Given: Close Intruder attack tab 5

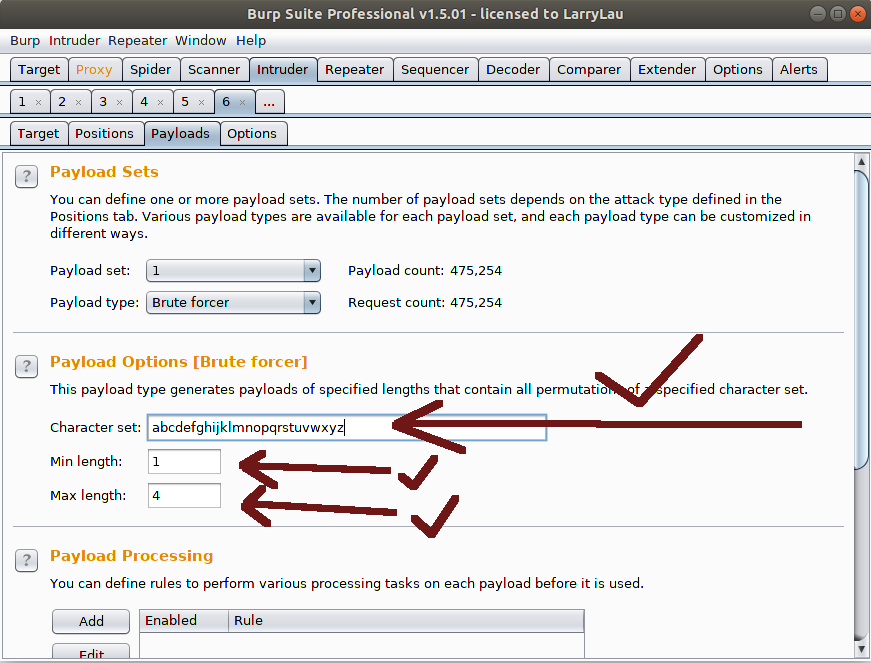Looking at the screenshot, I should [x=202, y=102].
